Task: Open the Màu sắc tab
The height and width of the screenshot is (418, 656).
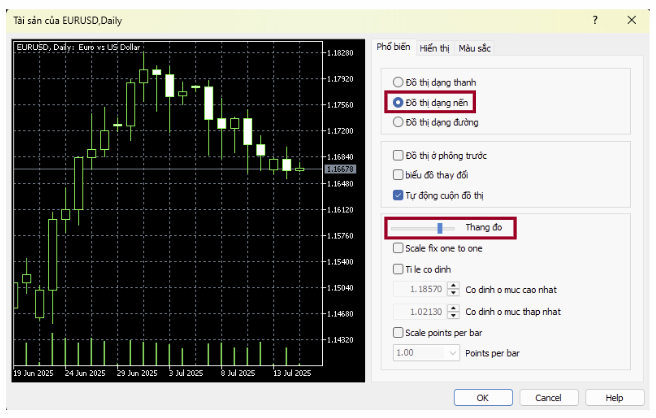Action: click(x=474, y=48)
